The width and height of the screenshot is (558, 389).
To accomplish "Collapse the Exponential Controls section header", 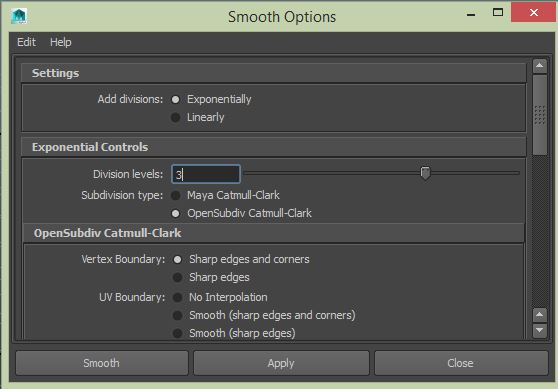I will [x=273, y=147].
